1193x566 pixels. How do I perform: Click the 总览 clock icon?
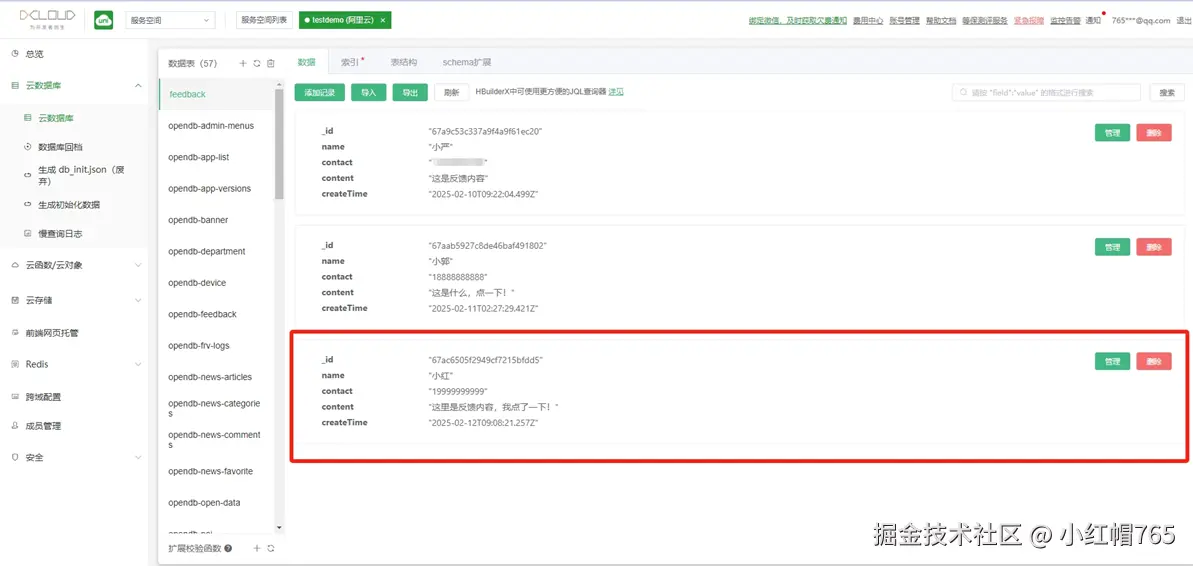14,54
